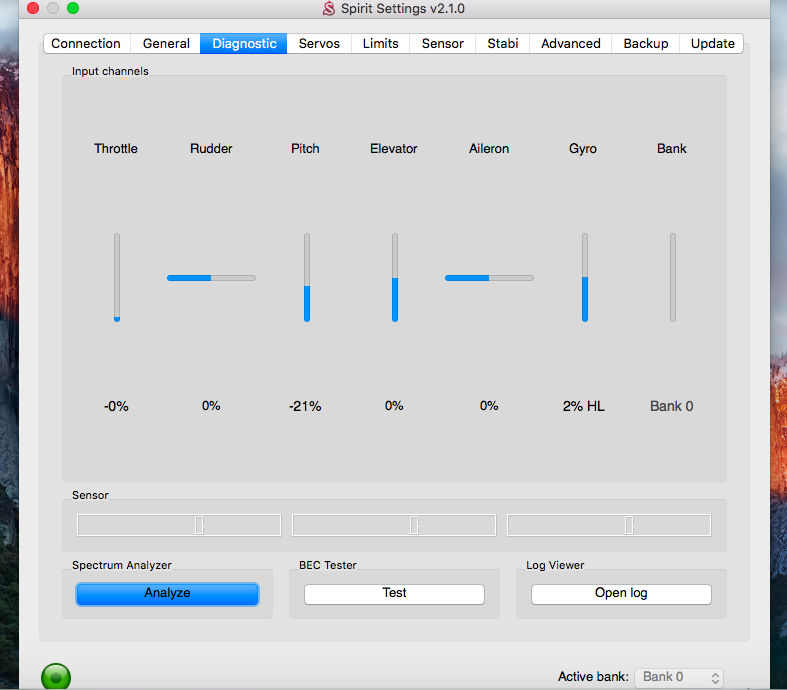Go to the Sensor tab
Image resolution: width=787 pixels, height=690 pixels.
click(x=442, y=43)
